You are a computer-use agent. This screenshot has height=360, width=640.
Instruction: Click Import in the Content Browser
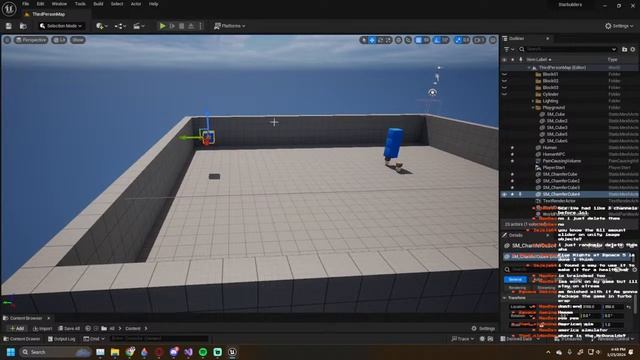[42, 329]
